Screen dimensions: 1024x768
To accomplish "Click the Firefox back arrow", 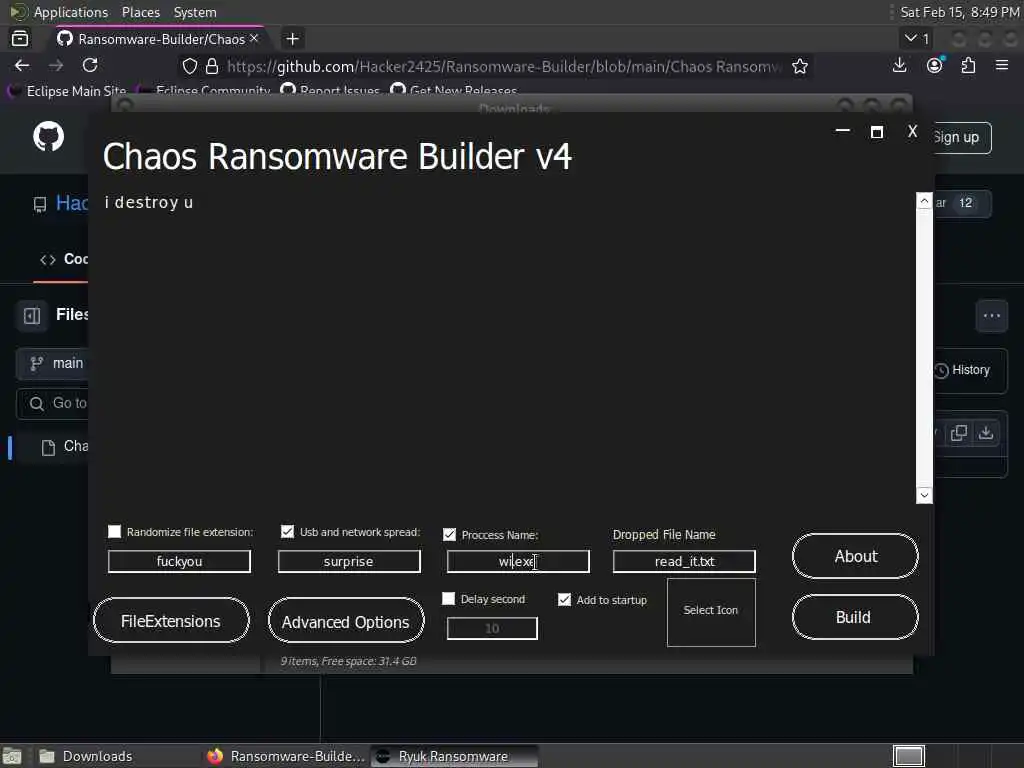I will (x=22, y=65).
